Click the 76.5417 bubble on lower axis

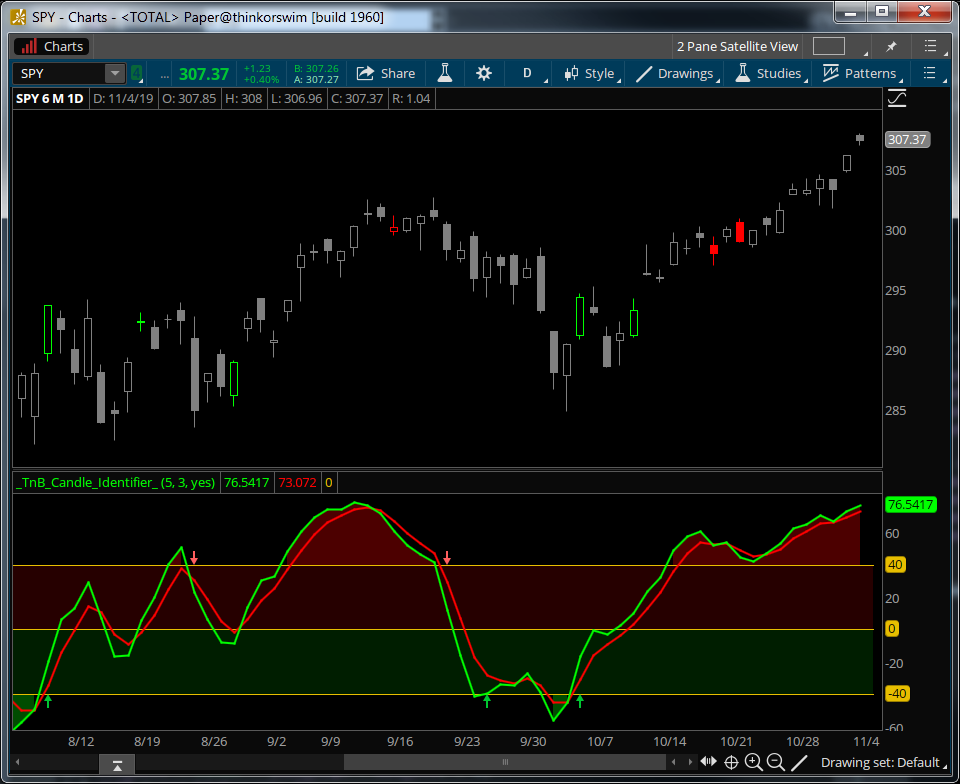click(x=910, y=504)
